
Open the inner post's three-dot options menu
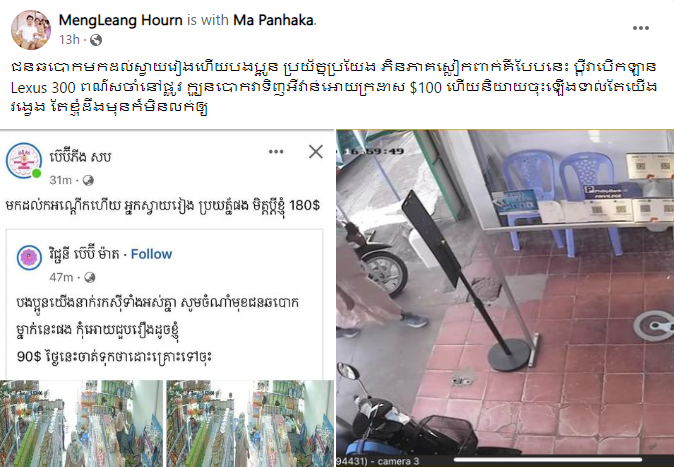276,151
